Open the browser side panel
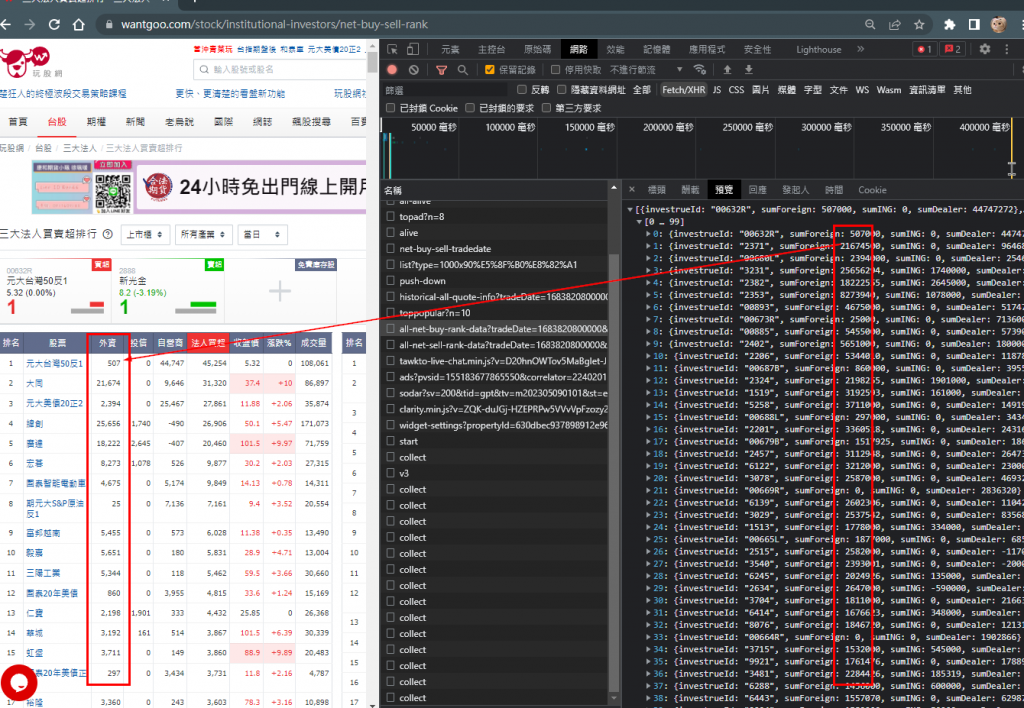Image resolution: width=1024 pixels, height=708 pixels. [974, 25]
